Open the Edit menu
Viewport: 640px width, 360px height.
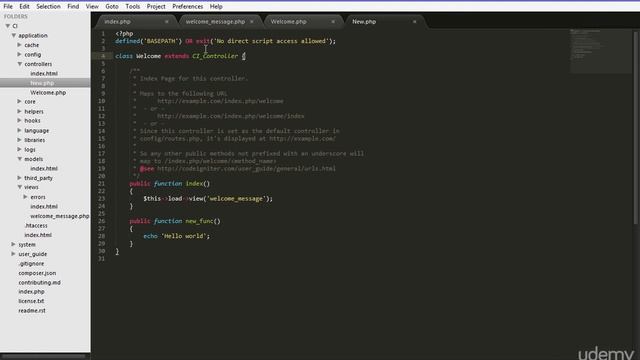(x=24, y=7)
